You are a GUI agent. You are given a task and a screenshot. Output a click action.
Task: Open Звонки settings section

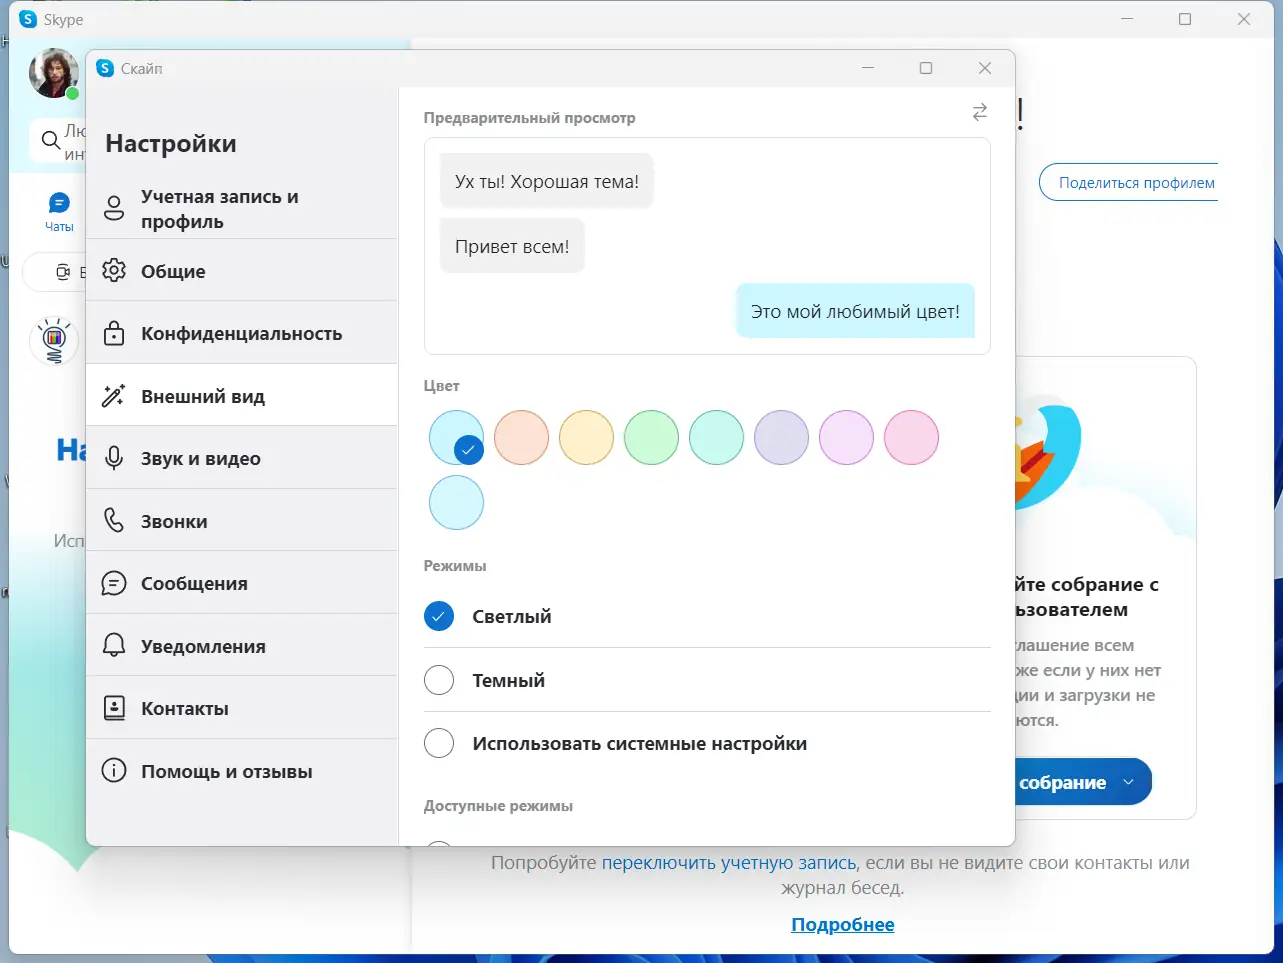pyautogui.click(x=242, y=520)
